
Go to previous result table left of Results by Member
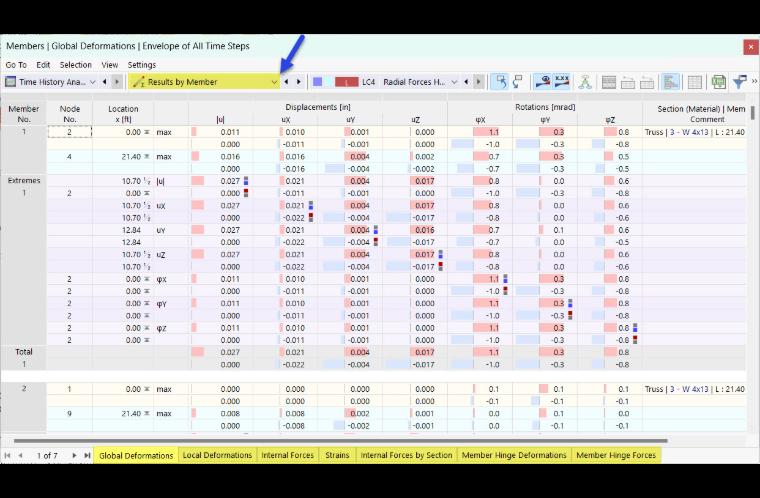click(x=286, y=82)
